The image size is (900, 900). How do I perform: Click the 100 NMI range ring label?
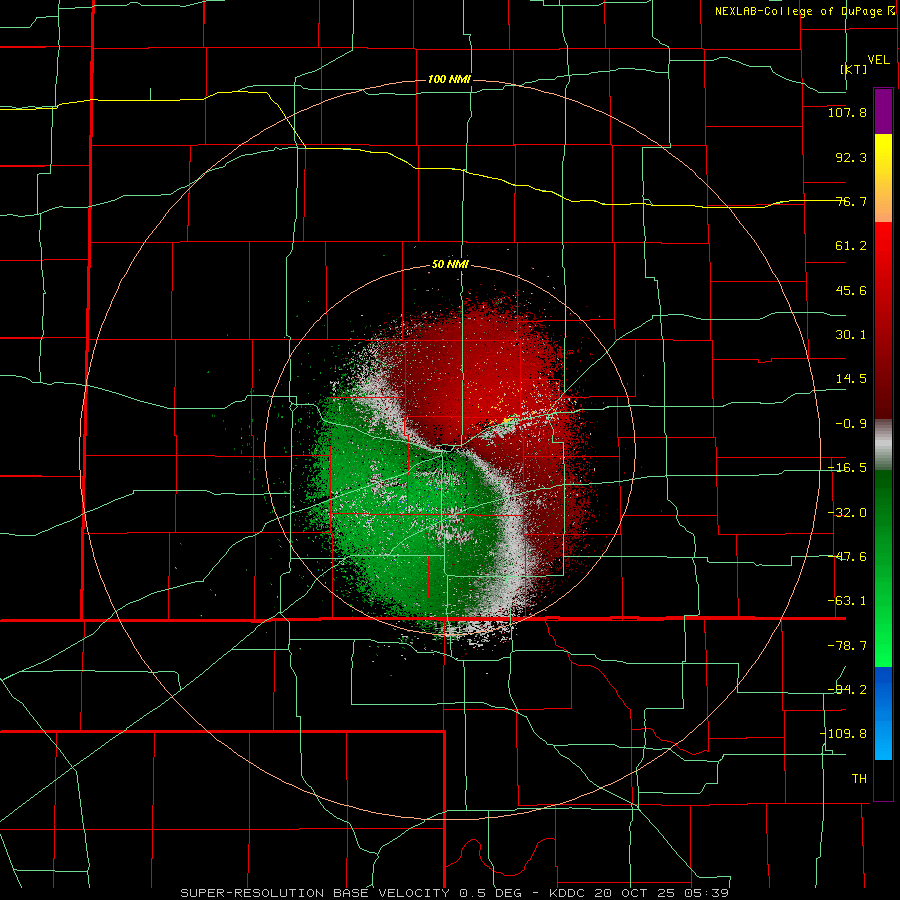click(449, 79)
